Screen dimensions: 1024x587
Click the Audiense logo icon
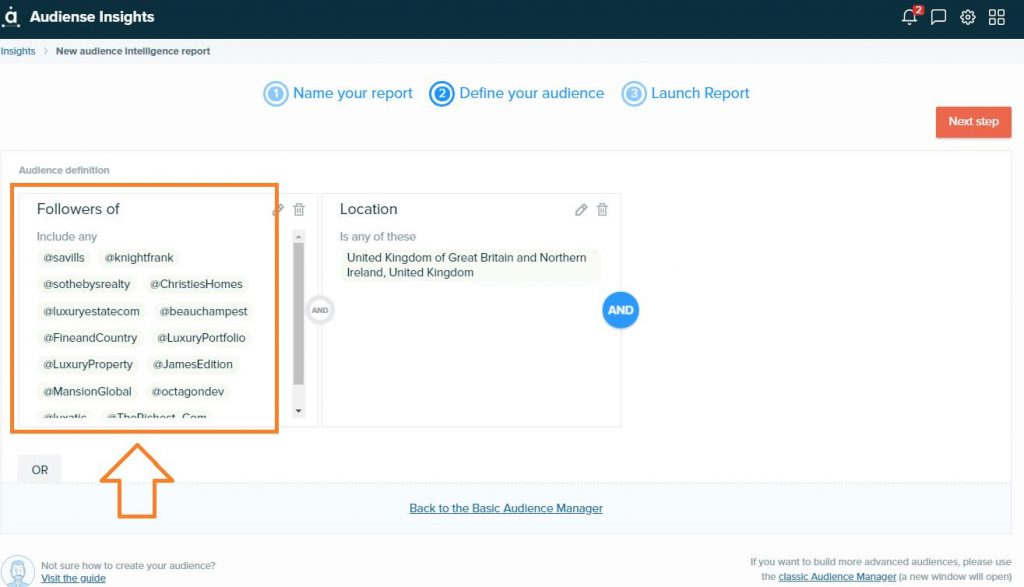click(x=12, y=17)
